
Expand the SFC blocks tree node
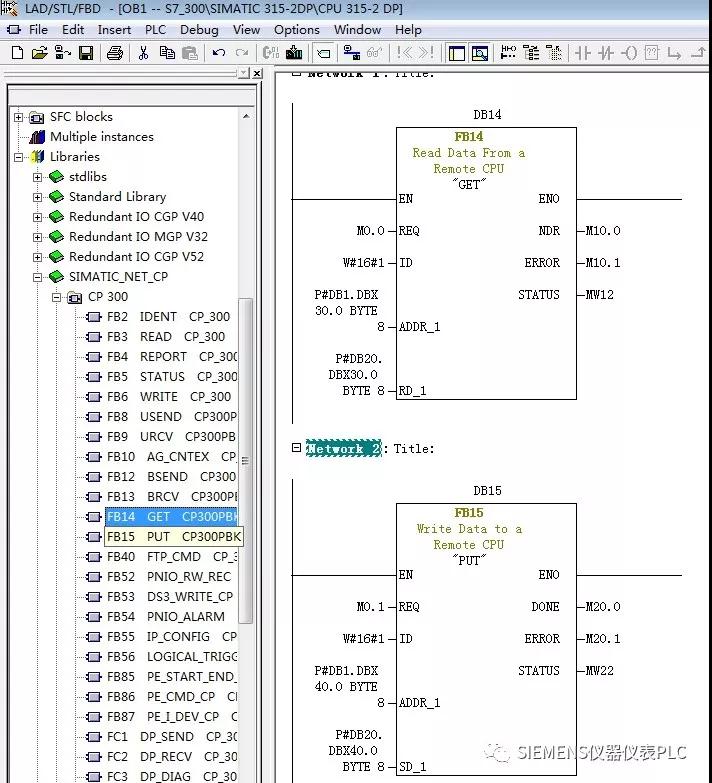click(19, 117)
